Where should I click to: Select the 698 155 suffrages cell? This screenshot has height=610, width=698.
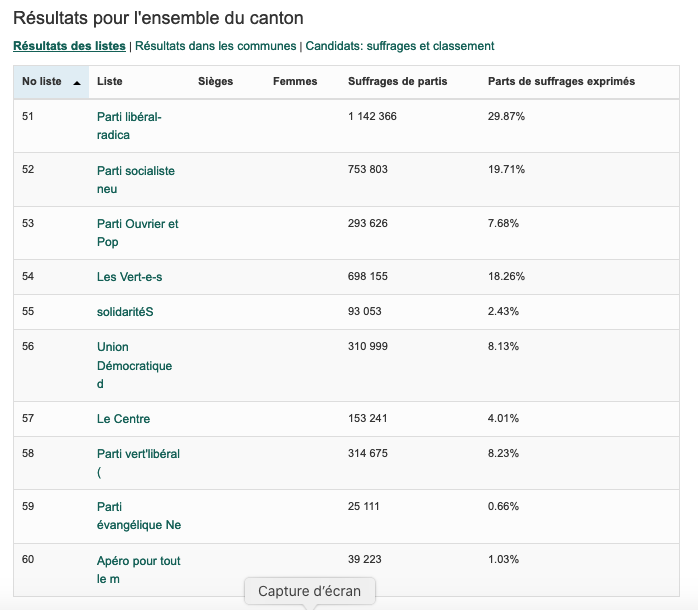tap(368, 276)
